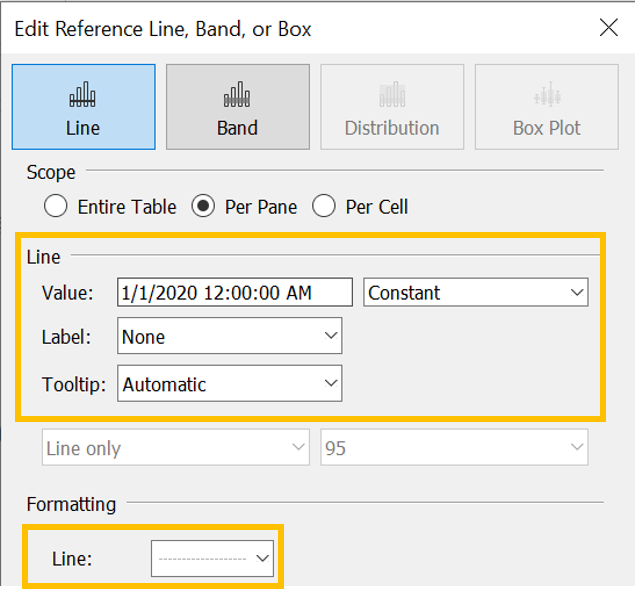Click the Formatting section heading
Screen dimensions: 635x589
[x=71, y=504]
